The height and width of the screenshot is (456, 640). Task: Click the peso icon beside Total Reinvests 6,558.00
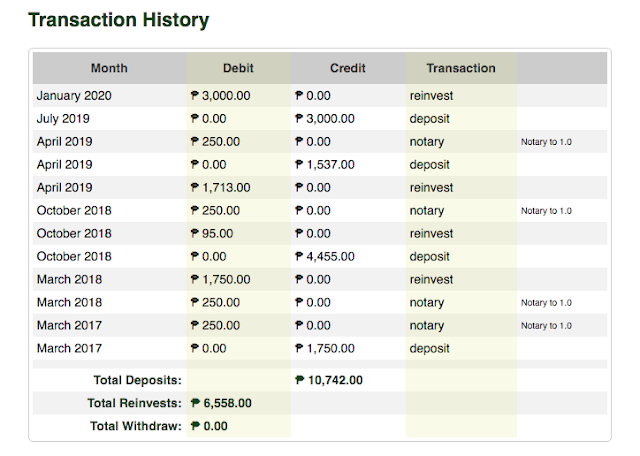pyautogui.click(x=195, y=403)
